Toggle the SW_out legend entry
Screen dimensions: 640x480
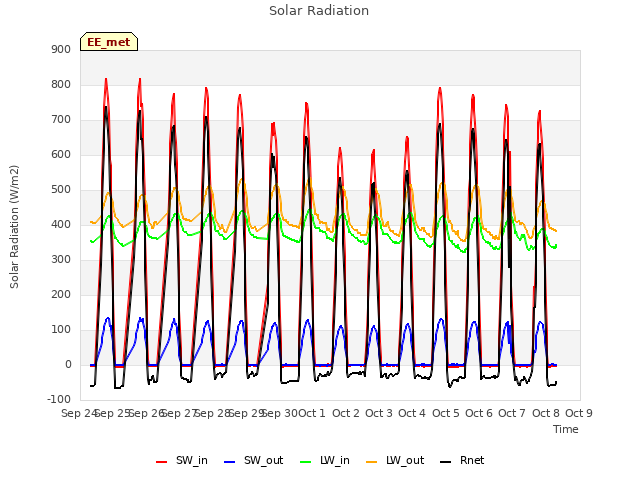tap(253, 461)
